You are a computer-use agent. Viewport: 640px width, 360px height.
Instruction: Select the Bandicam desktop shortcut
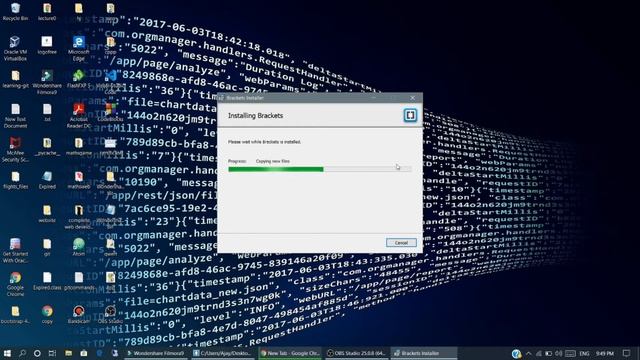pos(79,314)
